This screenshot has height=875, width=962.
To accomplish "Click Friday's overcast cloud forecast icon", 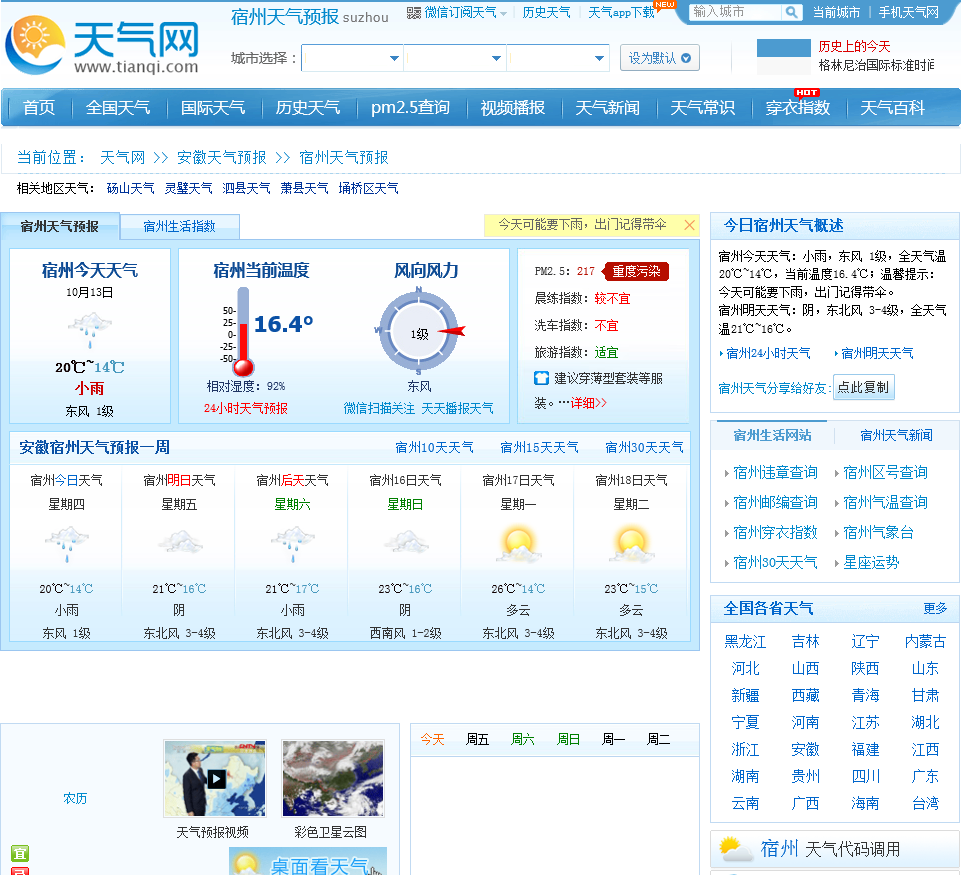I will click(180, 542).
